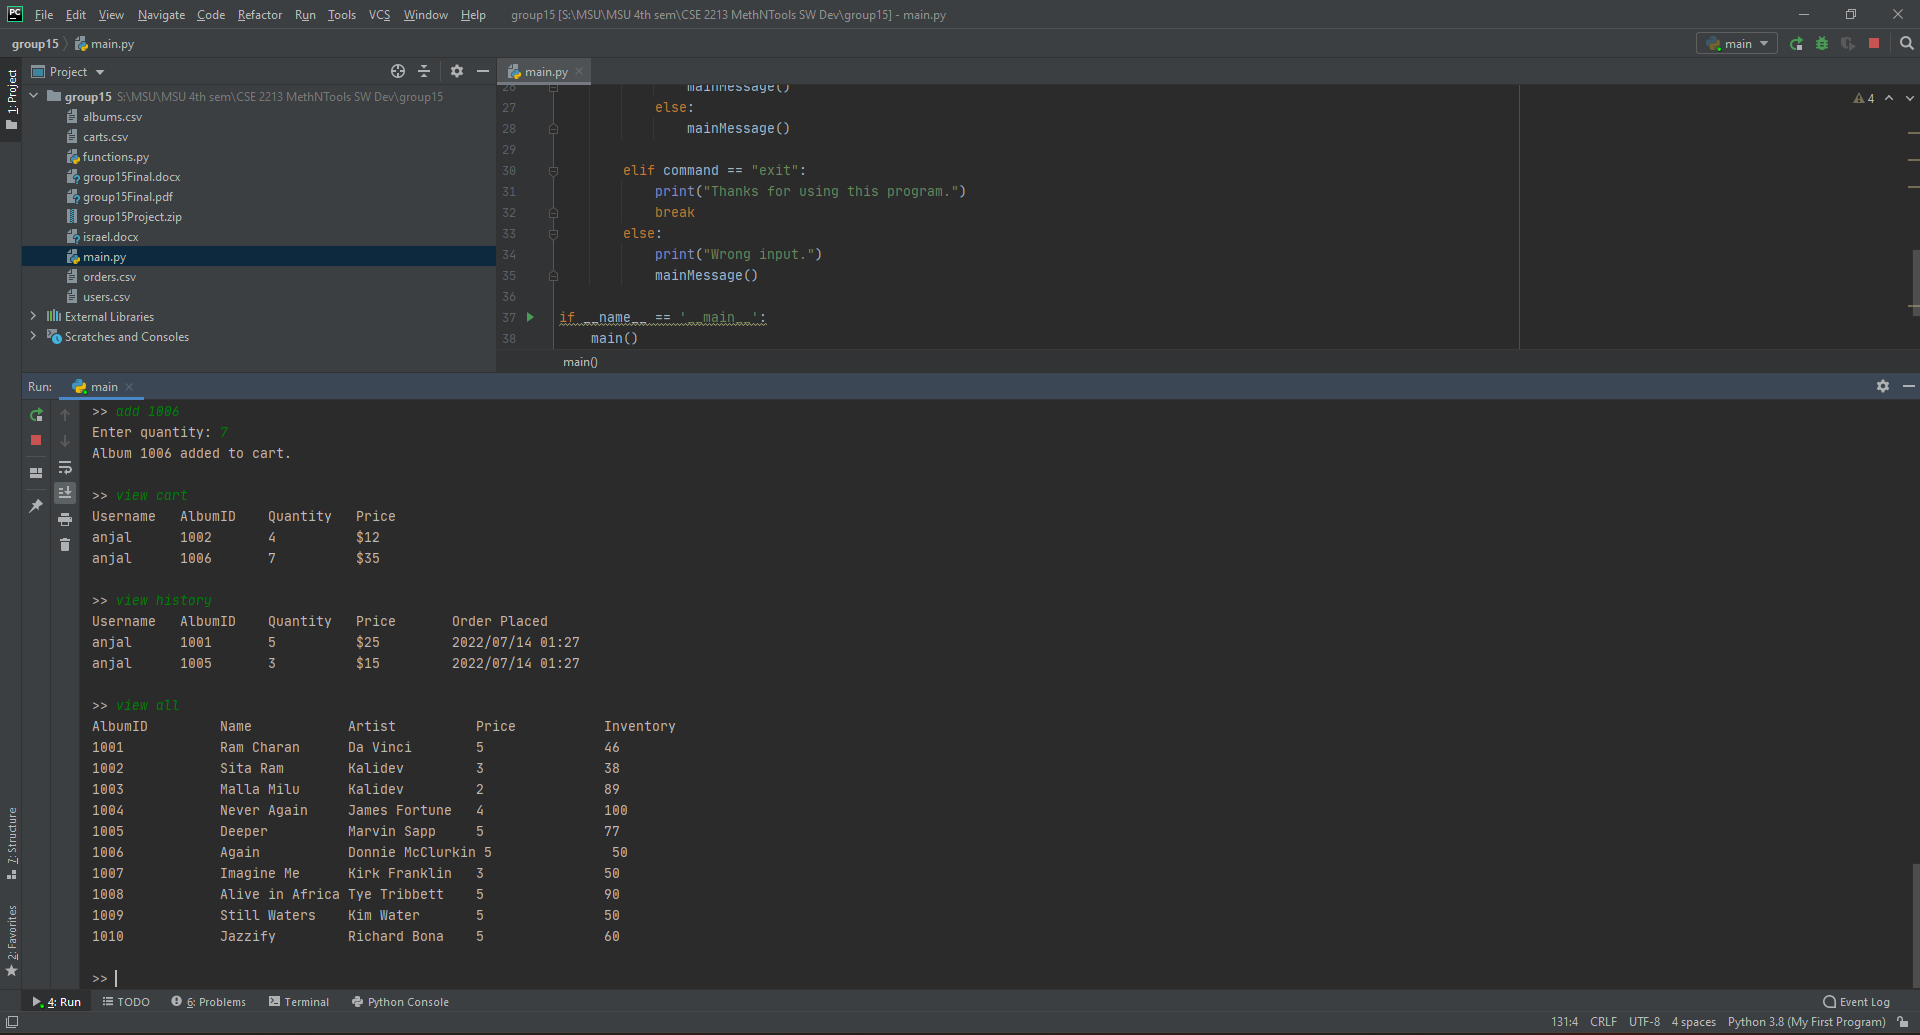Screen dimensions: 1920x1035
Task: Open Search Everywhere with the magnifier icon
Action: (x=1906, y=44)
